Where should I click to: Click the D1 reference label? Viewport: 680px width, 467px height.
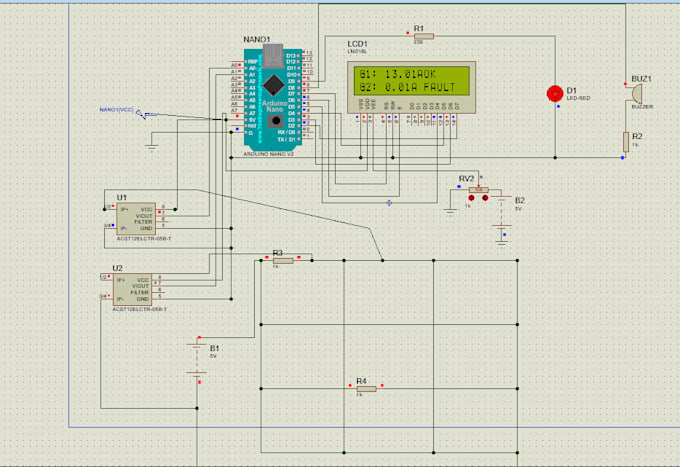571,91
